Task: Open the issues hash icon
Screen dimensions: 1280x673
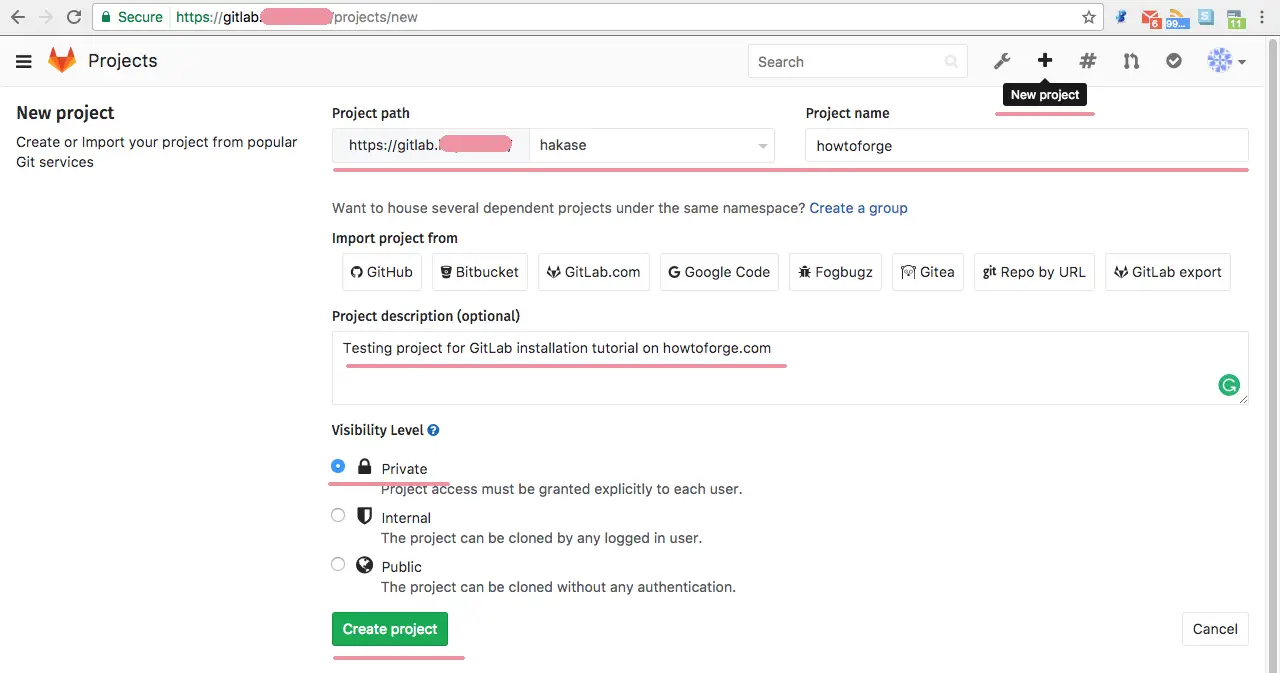Action: click(x=1088, y=61)
